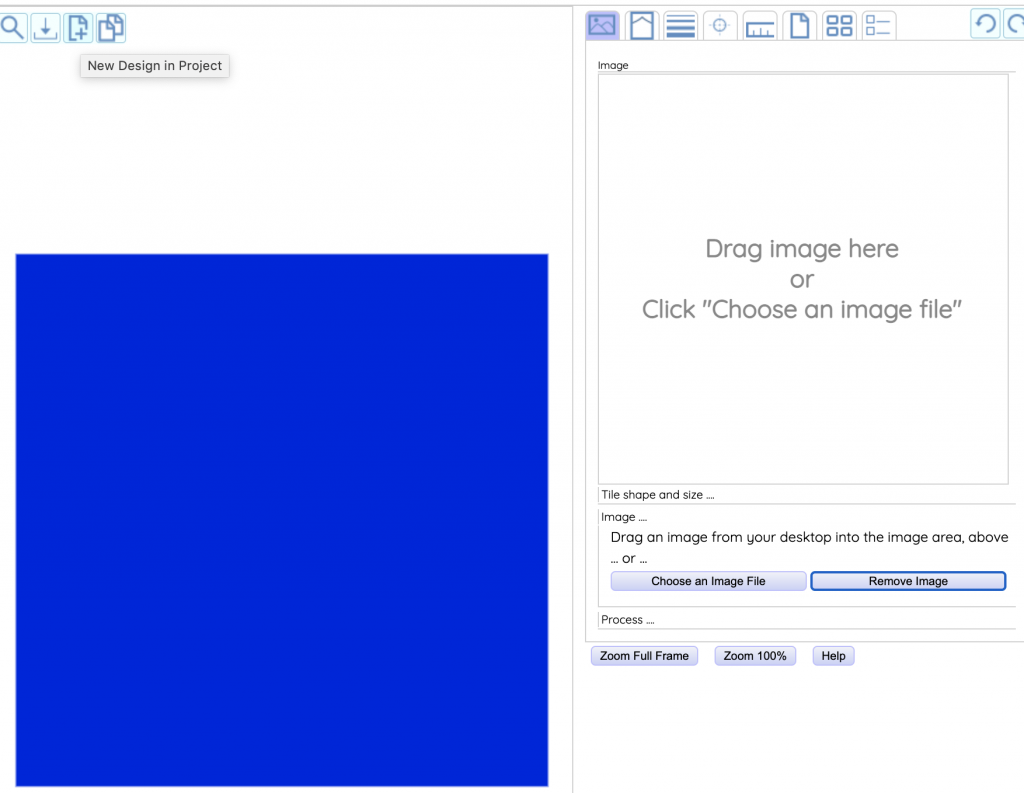Open the ruler measurement panel icon

(760, 26)
